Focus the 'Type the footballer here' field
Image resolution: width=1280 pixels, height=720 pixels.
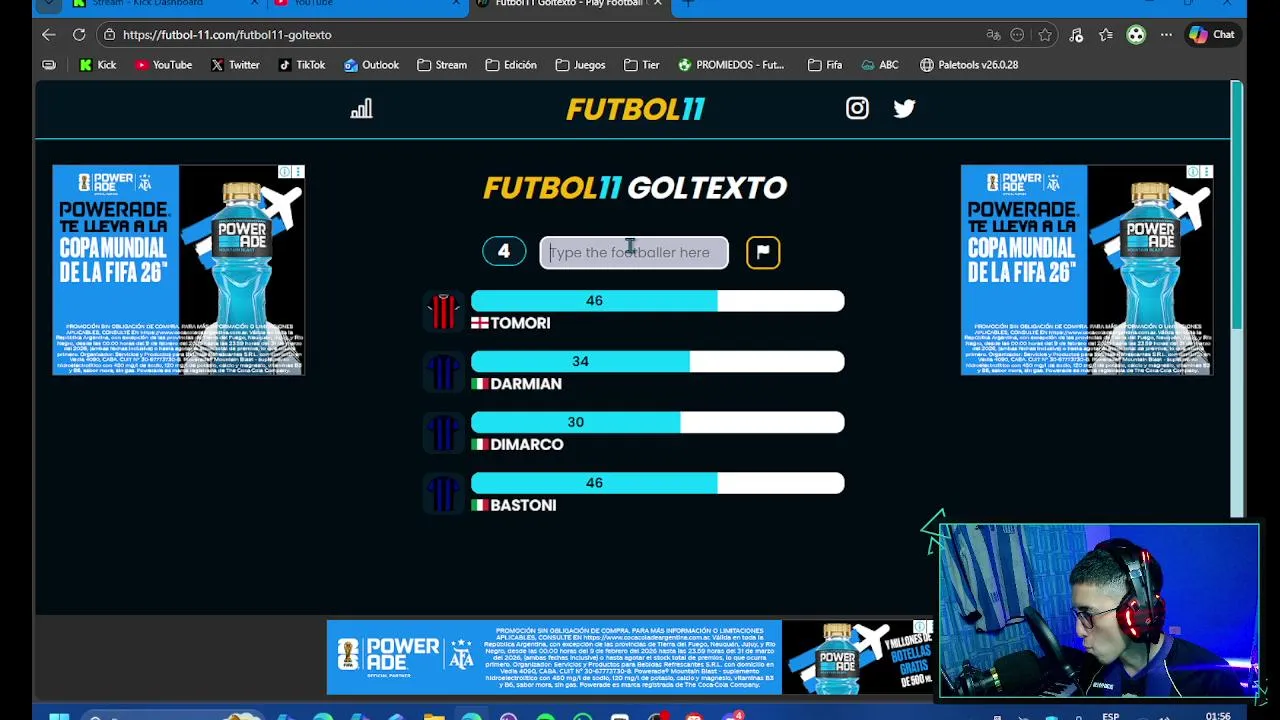tap(634, 252)
